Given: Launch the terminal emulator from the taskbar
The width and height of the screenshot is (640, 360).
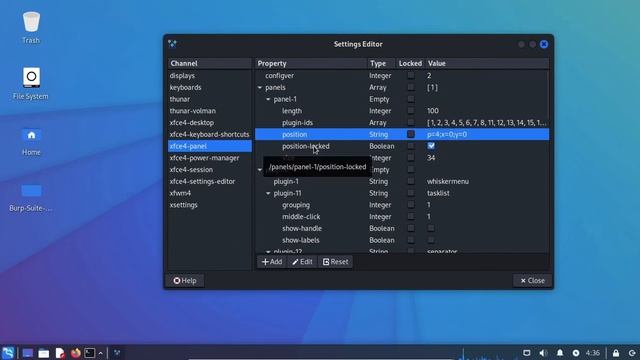Looking at the screenshot, I should coord(89,353).
